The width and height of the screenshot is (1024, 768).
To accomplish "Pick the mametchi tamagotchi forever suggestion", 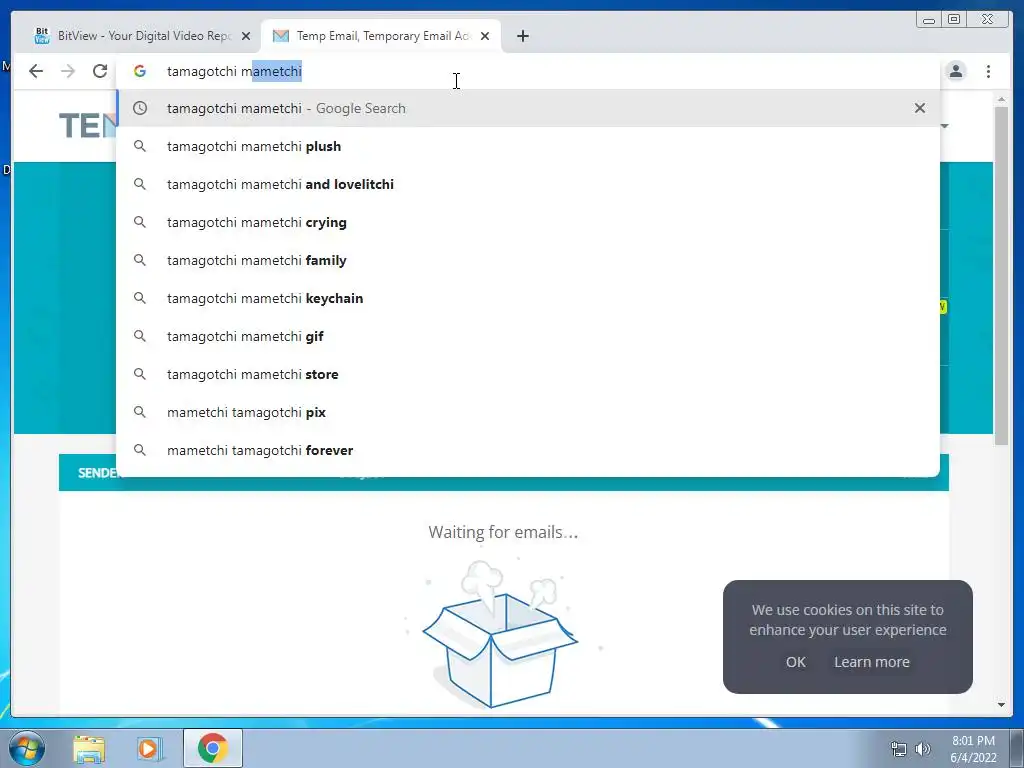I will tap(528, 450).
